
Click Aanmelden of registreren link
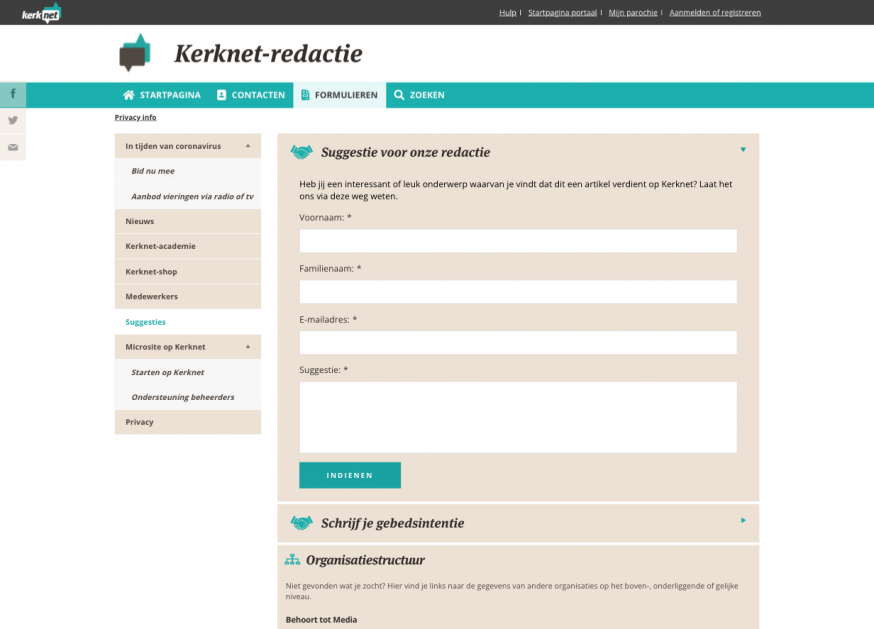pyautogui.click(x=715, y=12)
